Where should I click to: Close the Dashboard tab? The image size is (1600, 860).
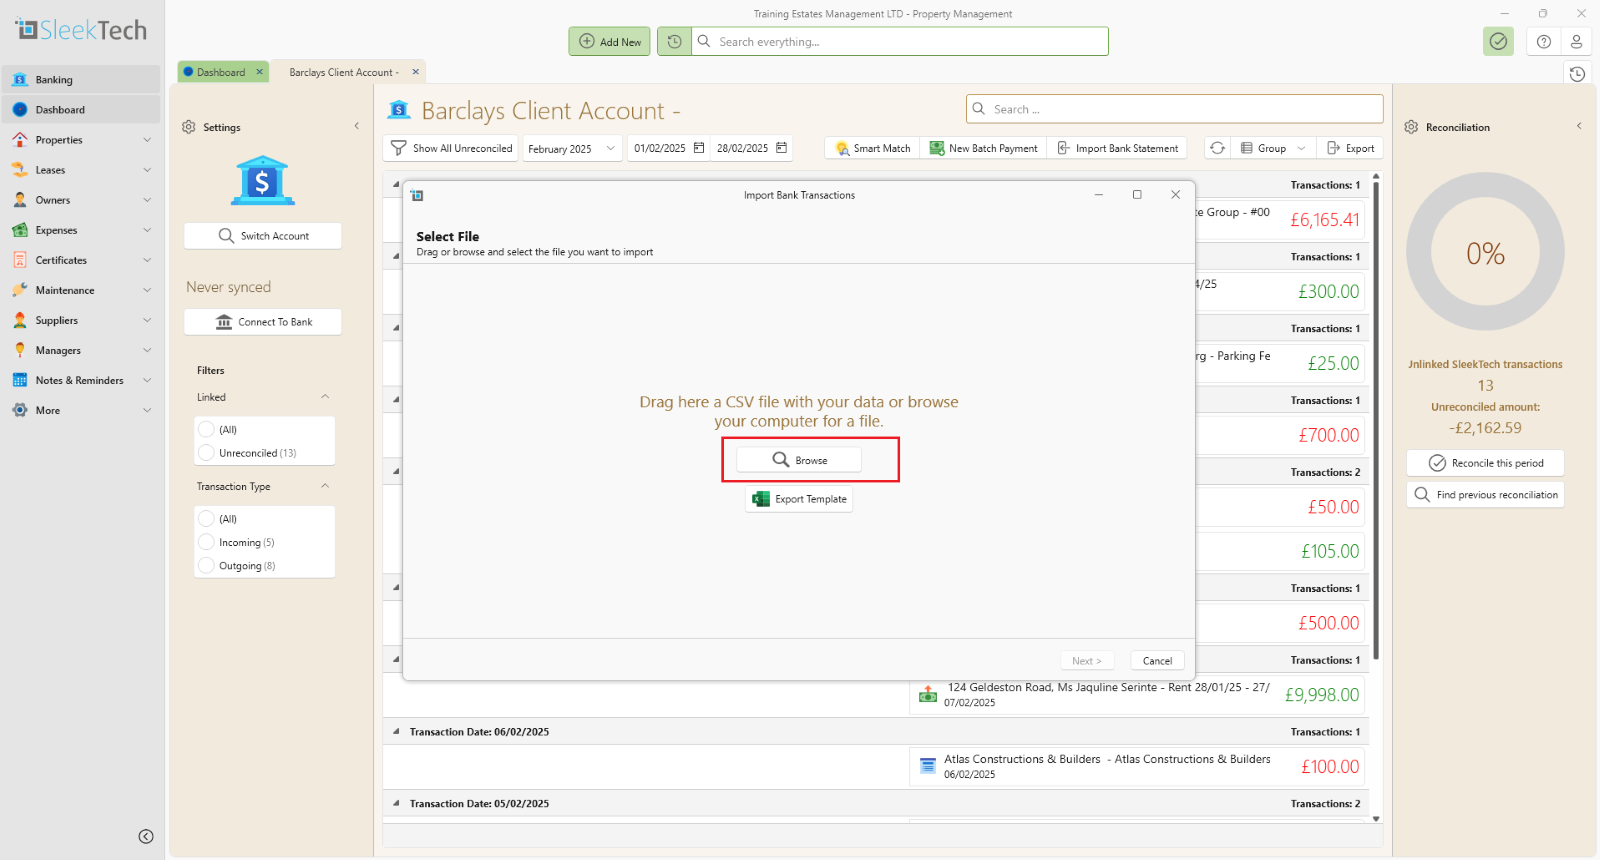[260, 72]
